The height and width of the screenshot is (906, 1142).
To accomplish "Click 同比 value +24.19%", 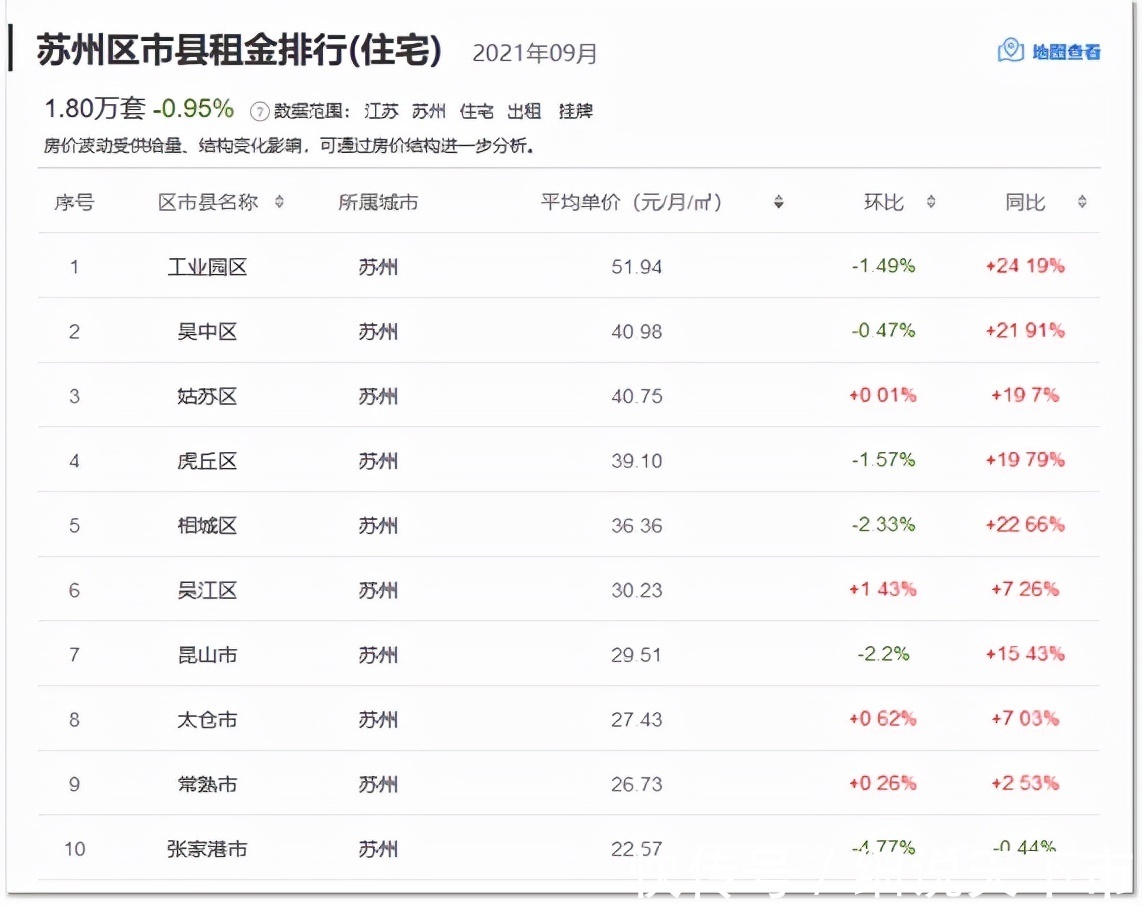I will coord(1025,266).
